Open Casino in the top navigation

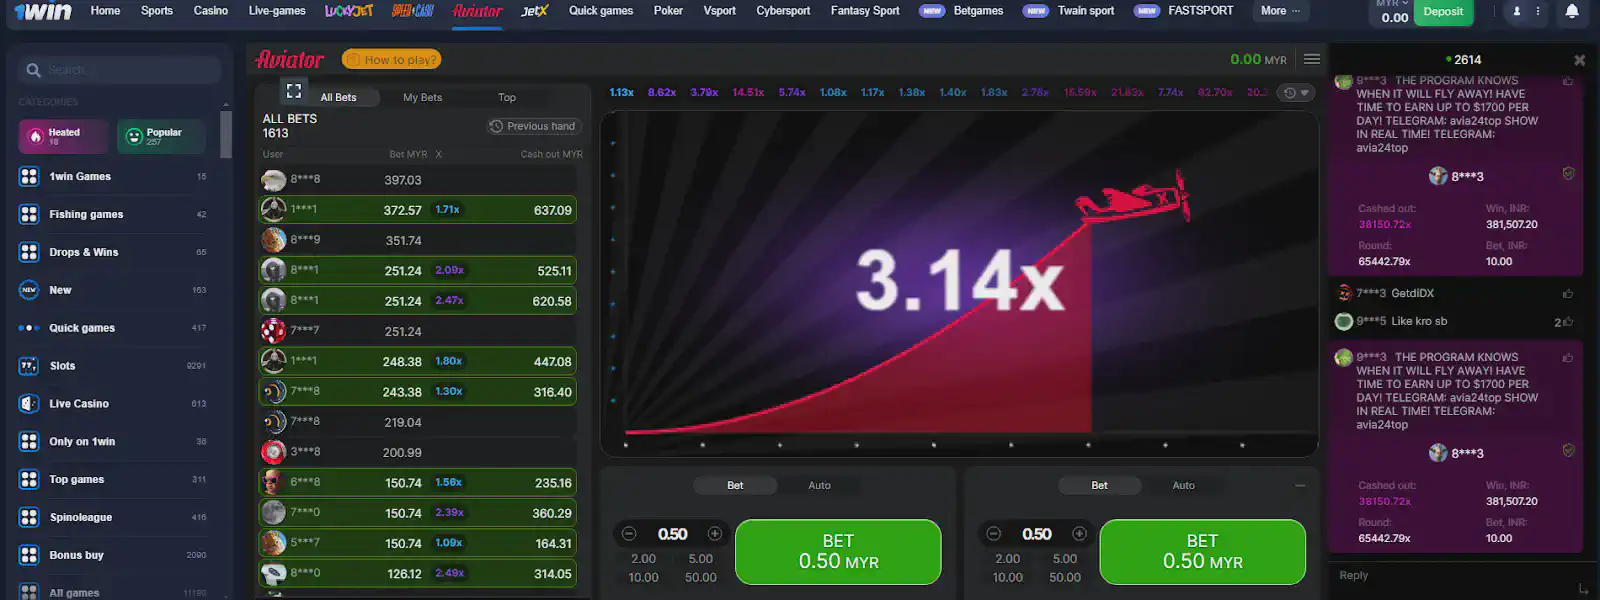pos(210,11)
